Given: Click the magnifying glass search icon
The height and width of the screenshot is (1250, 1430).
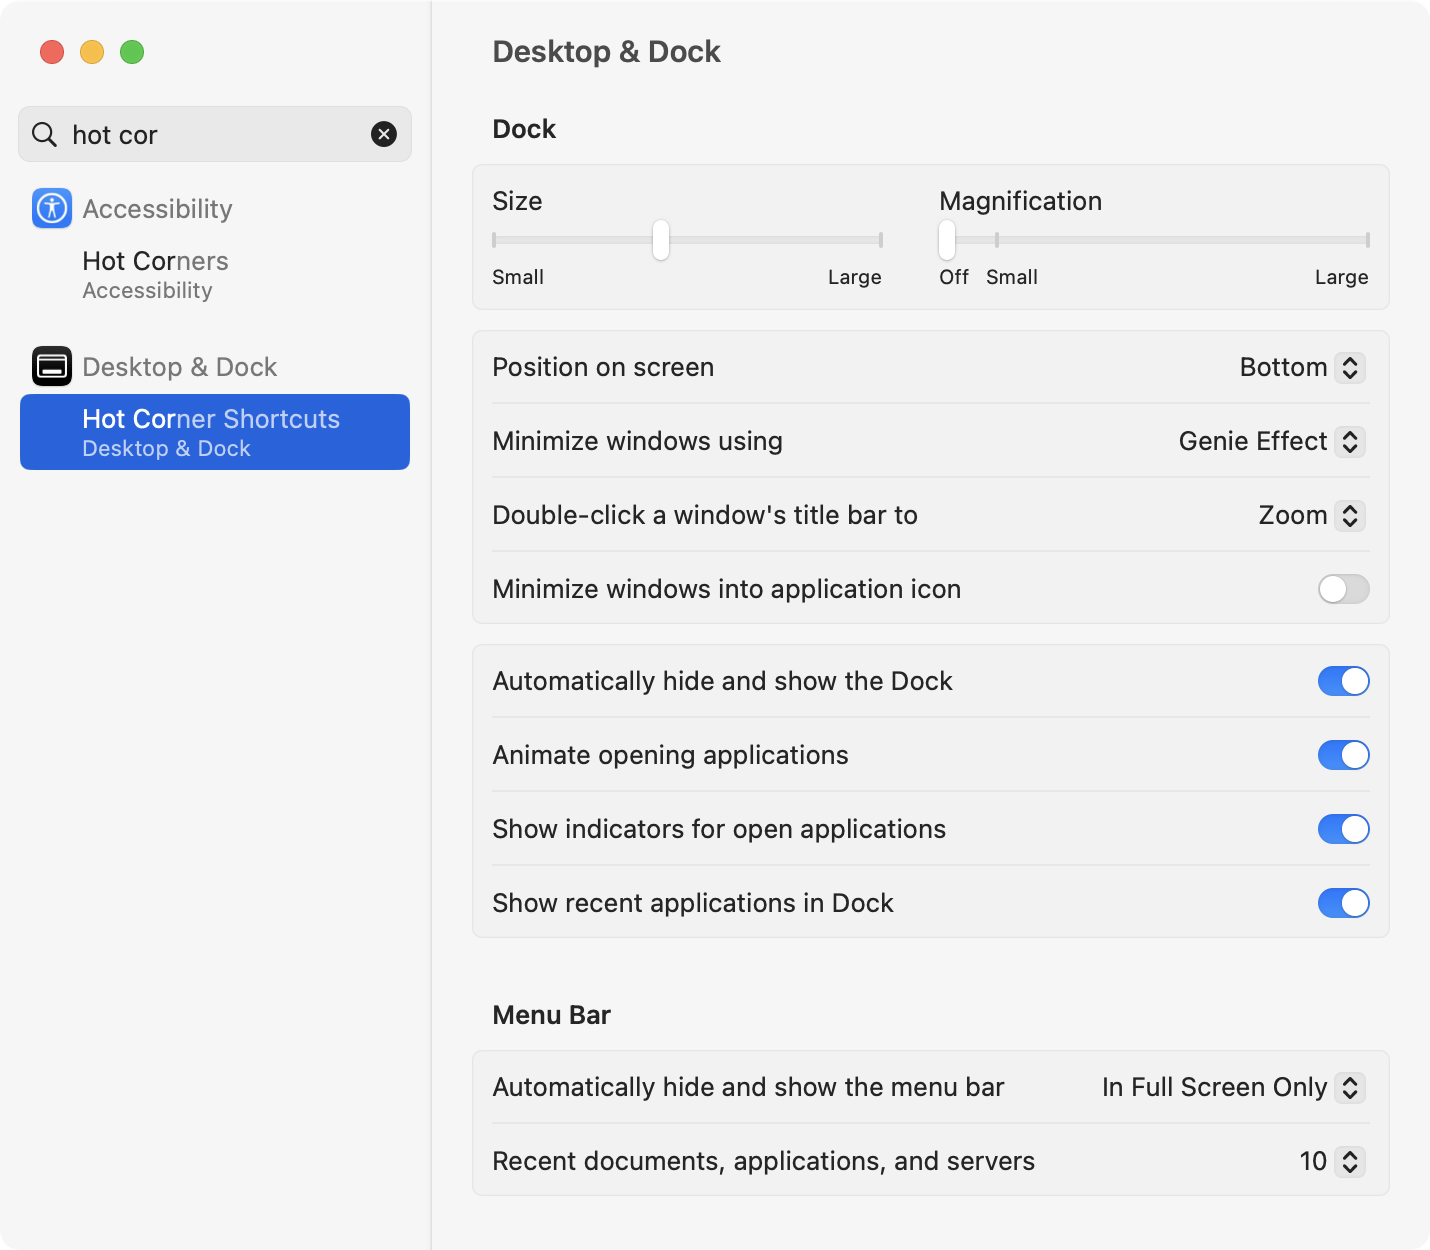Looking at the screenshot, I should [45, 134].
